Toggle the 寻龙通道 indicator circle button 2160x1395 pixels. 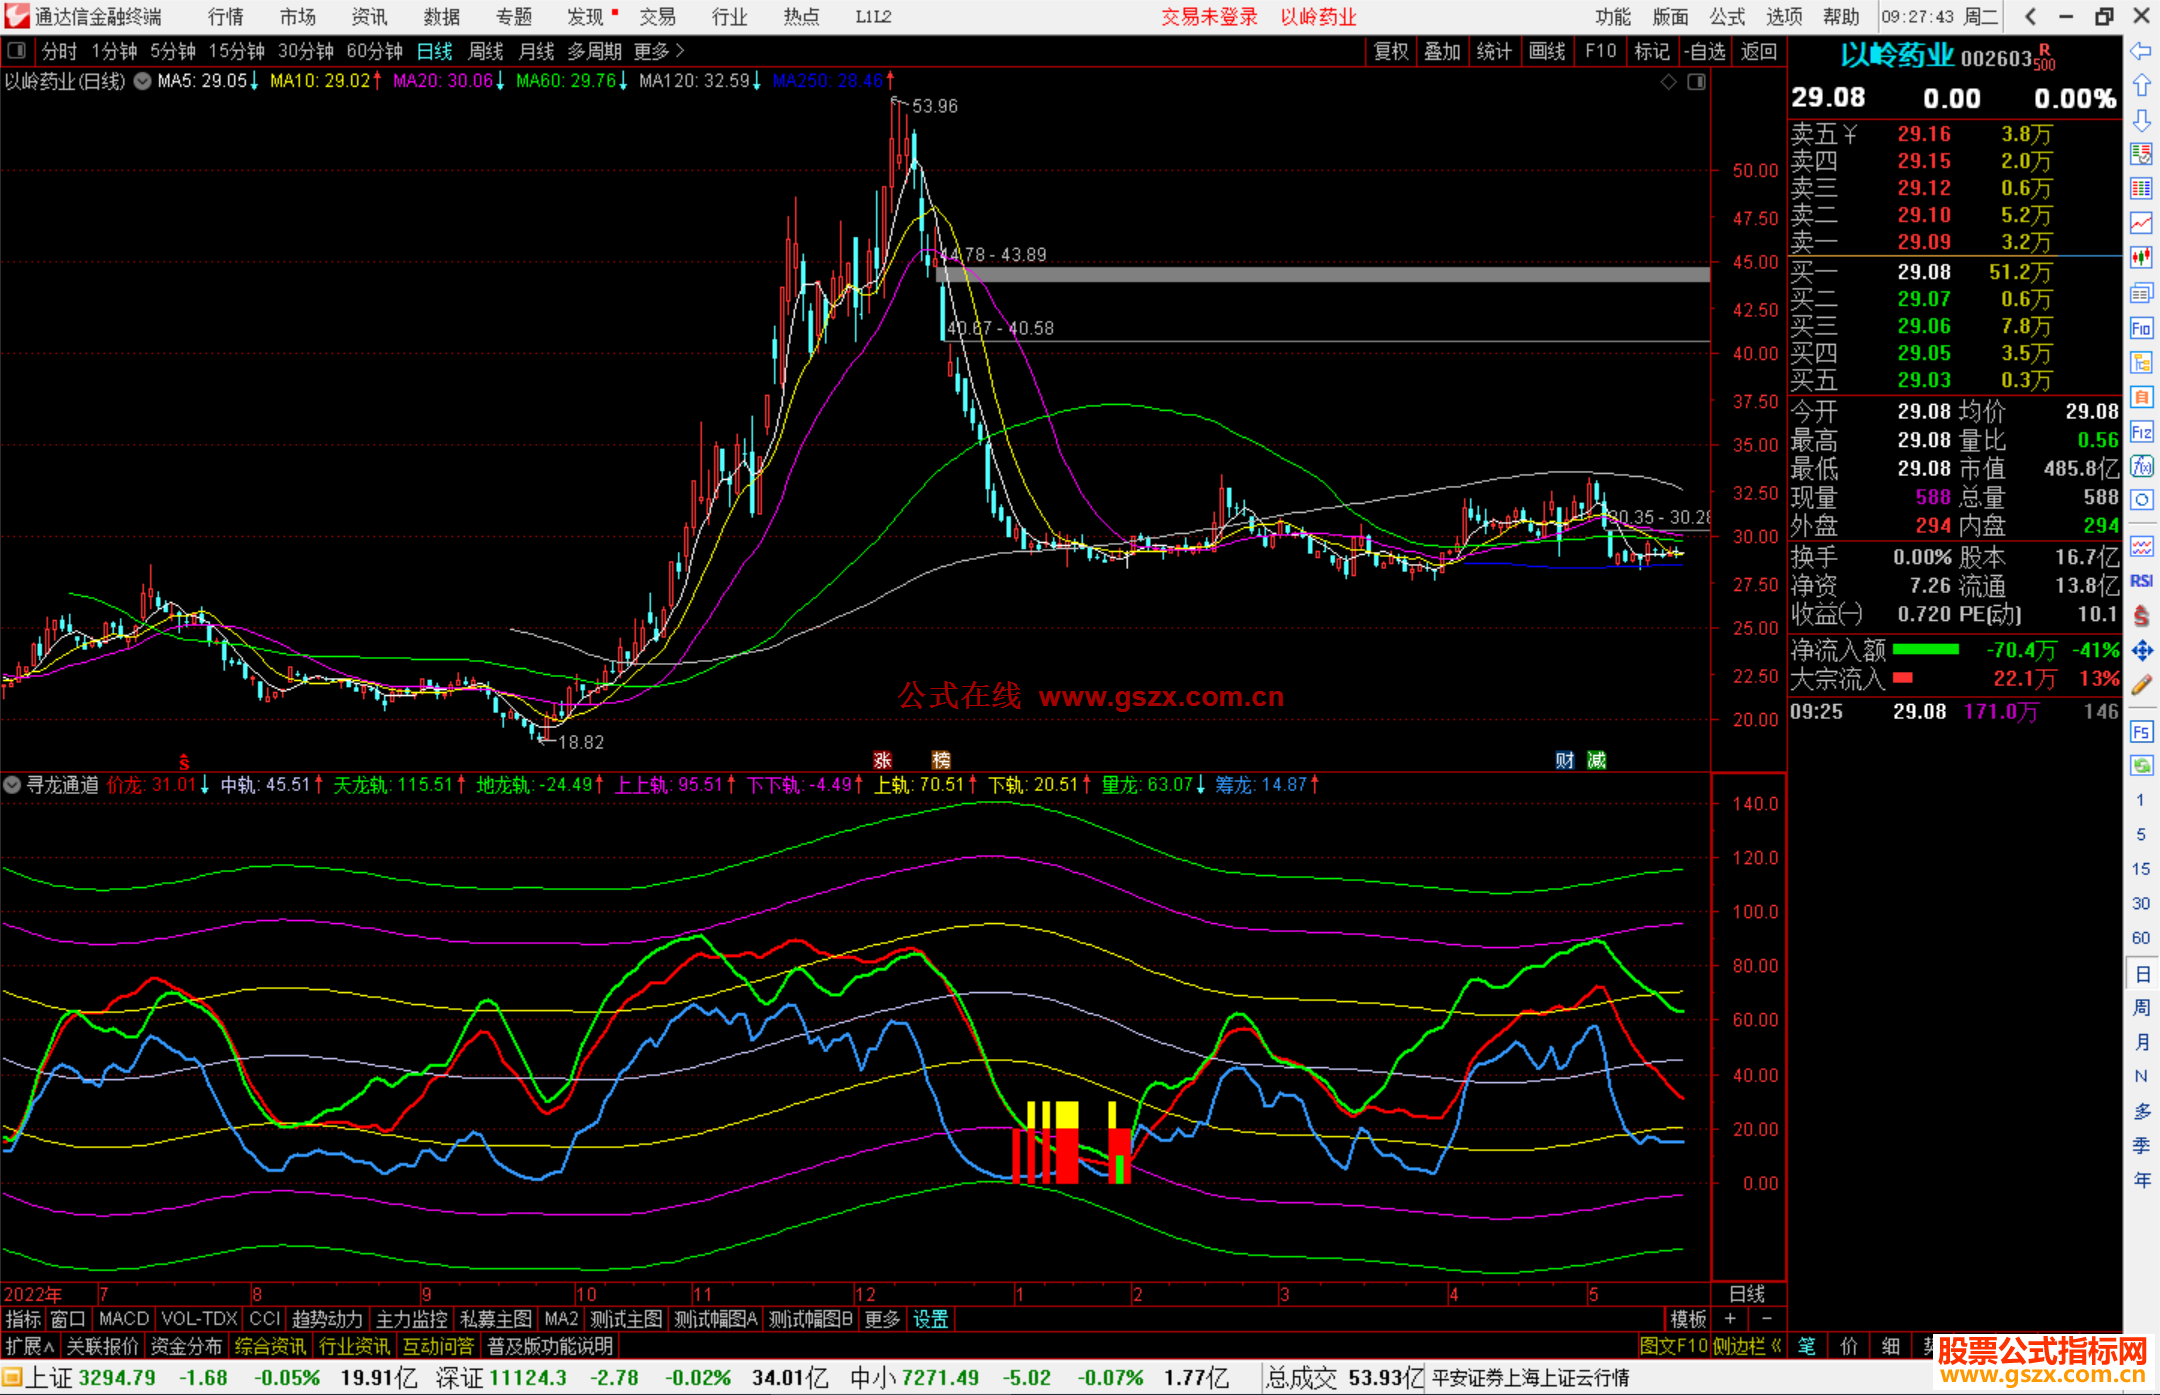[x=12, y=785]
